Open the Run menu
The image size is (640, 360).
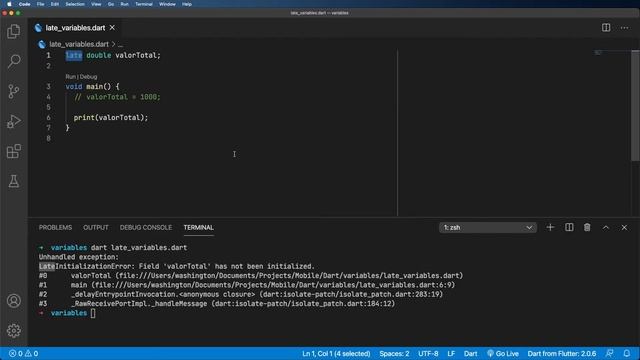(124, 4)
